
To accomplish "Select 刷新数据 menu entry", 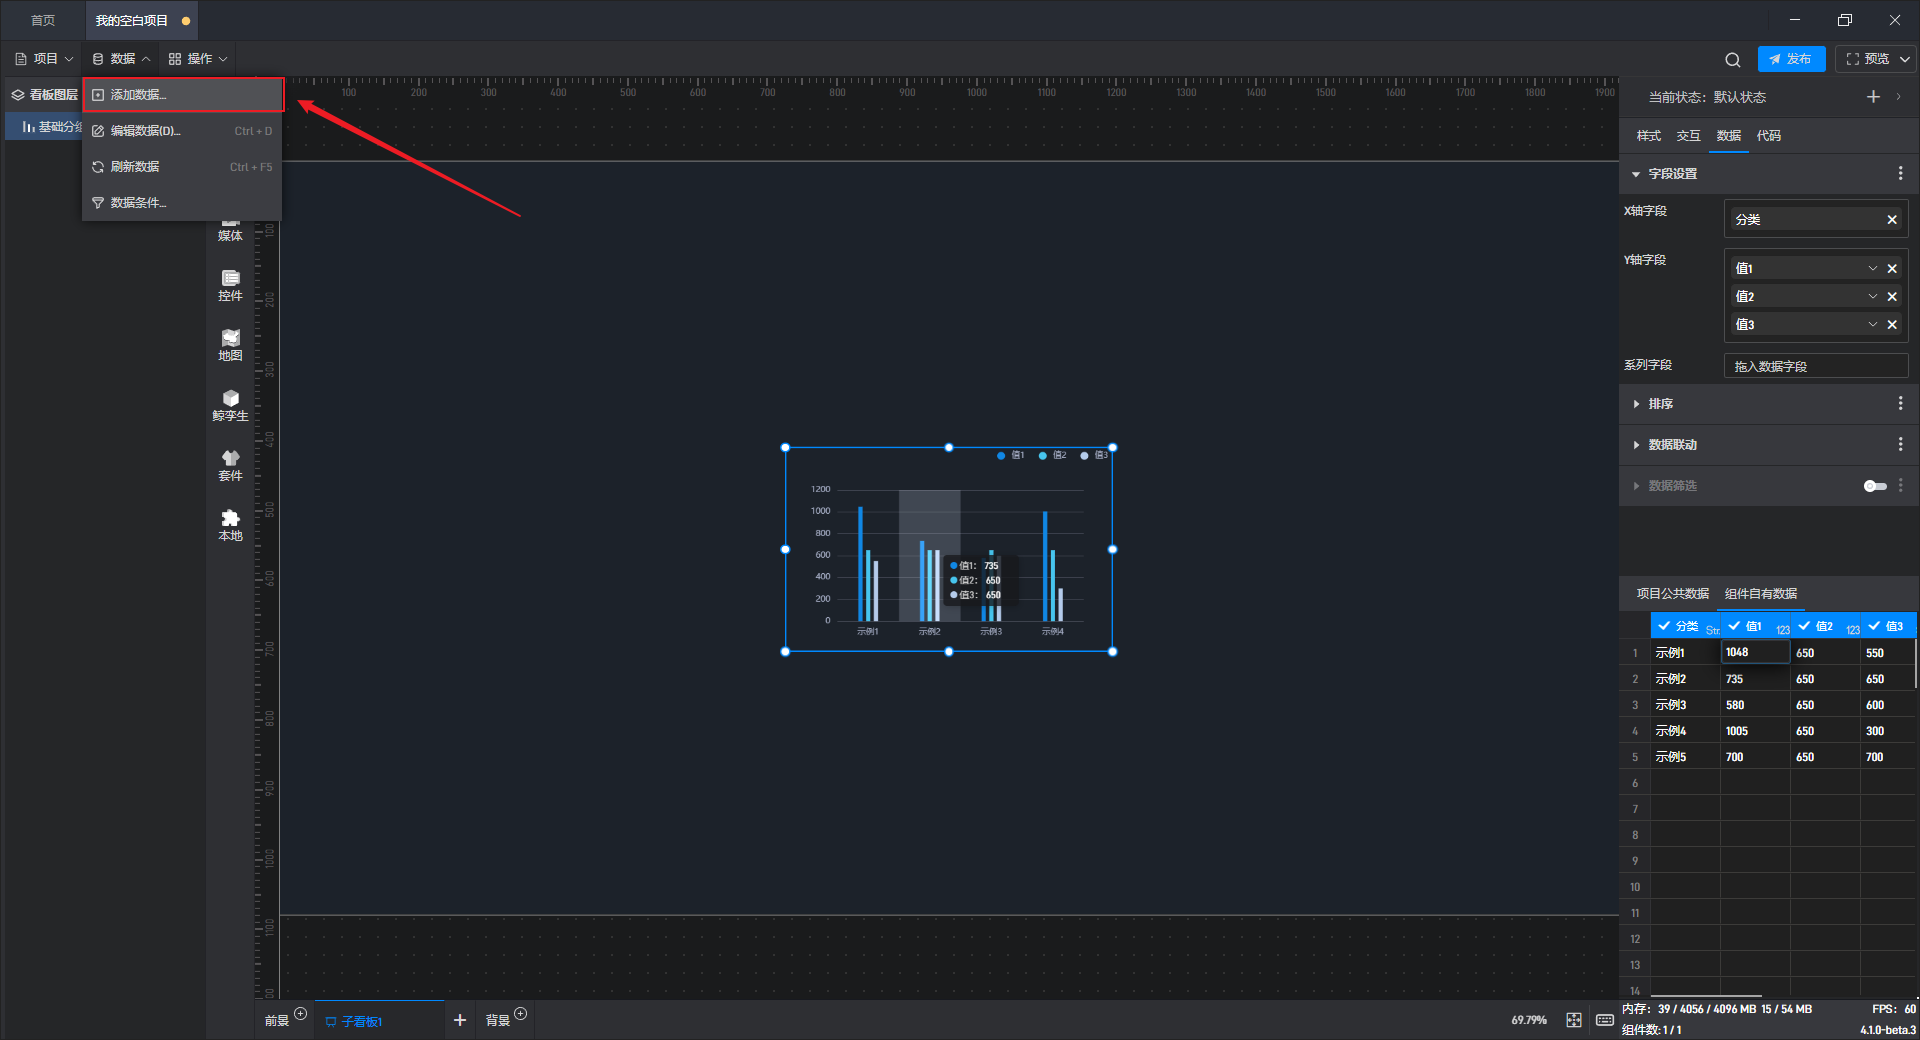I will 183,167.
